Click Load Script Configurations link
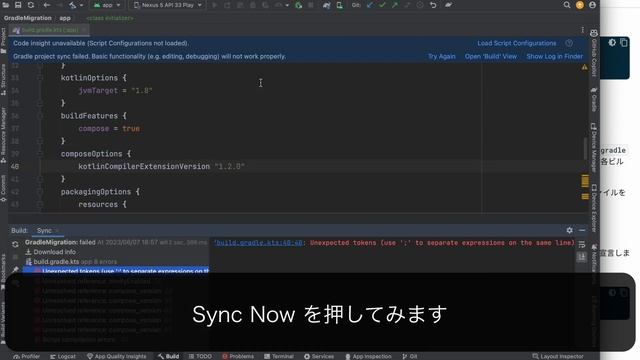Viewport: 640px width, 360px height. (x=517, y=43)
